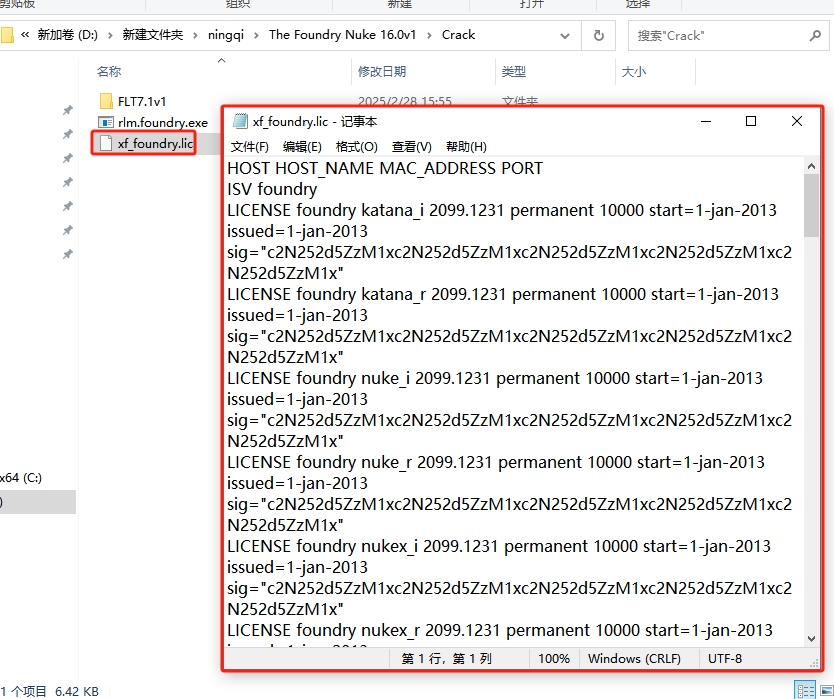Viewport: 834px width, 699px height.
Task: Click the refresh icon in the address bar
Action: click(597, 35)
